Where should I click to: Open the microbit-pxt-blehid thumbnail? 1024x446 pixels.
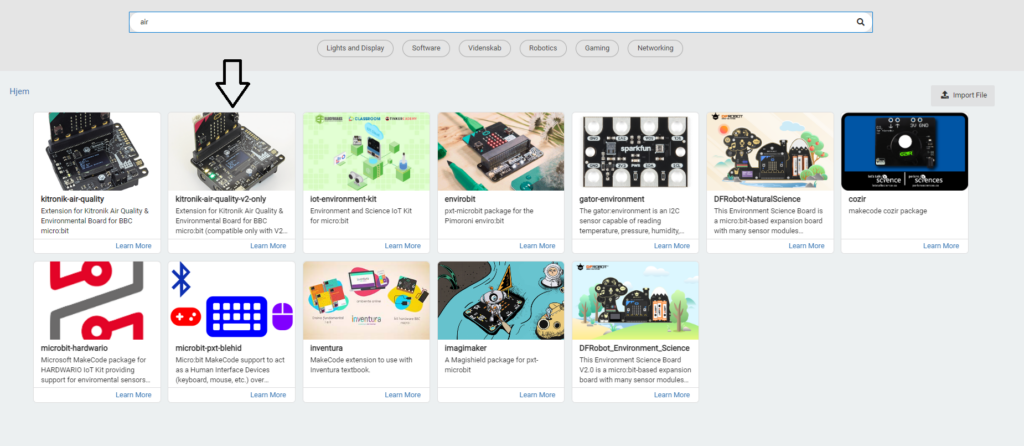click(231, 300)
